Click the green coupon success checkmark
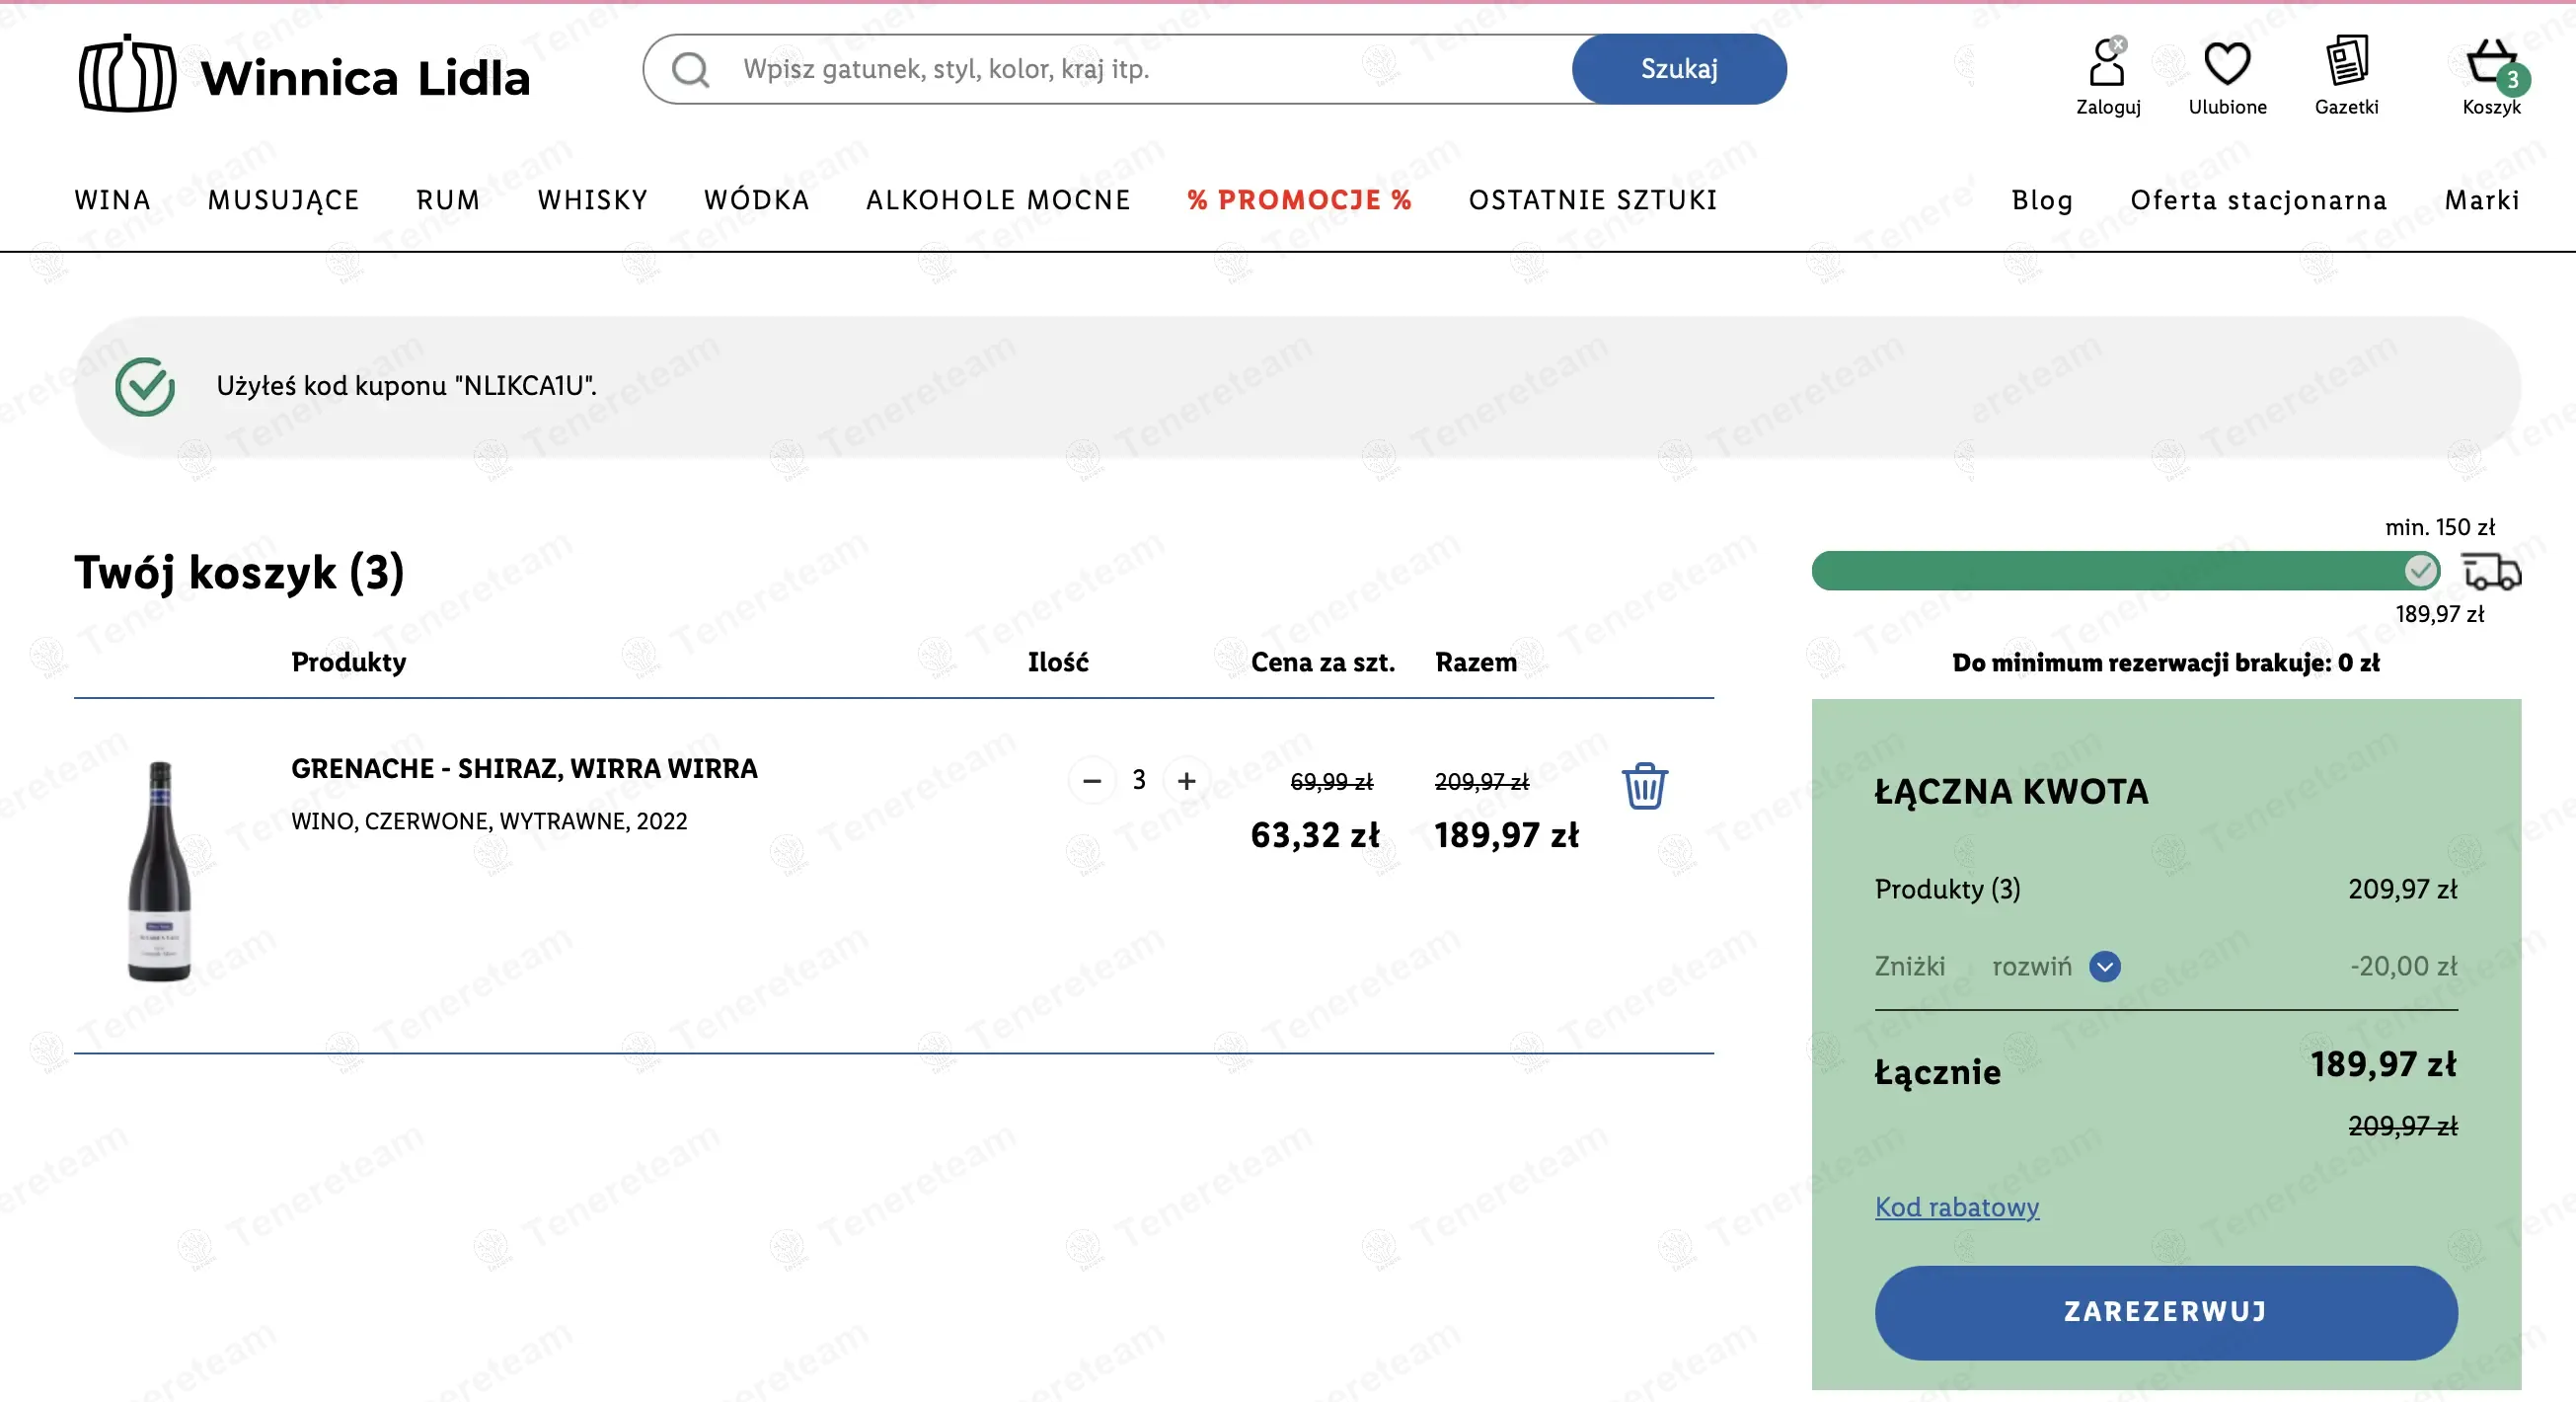The width and height of the screenshot is (2576, 1402). [x=145, y=386]
